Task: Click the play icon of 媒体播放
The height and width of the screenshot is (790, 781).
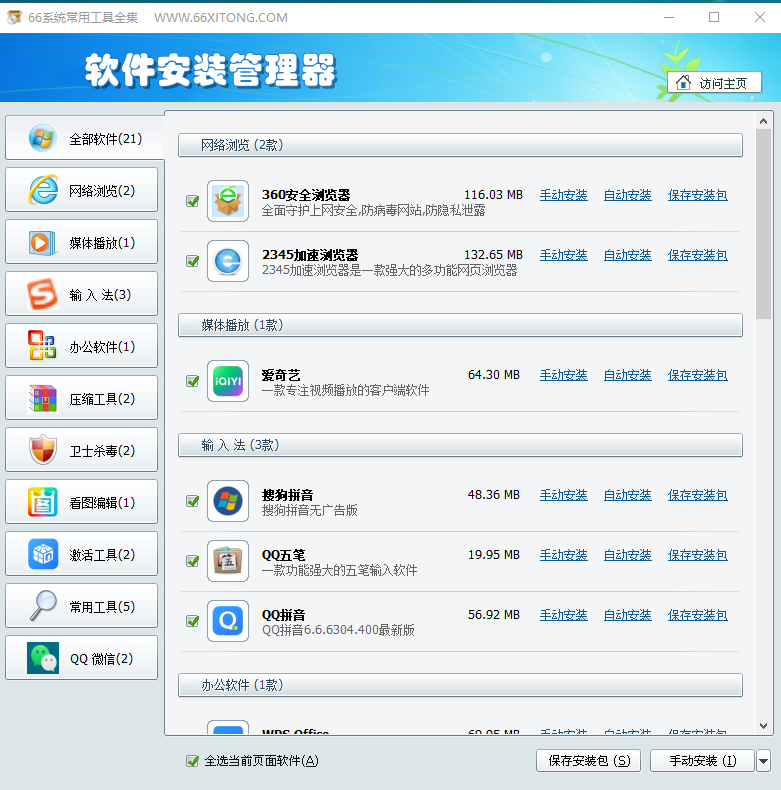Action: pyautogui.click(x=42, y=242)
